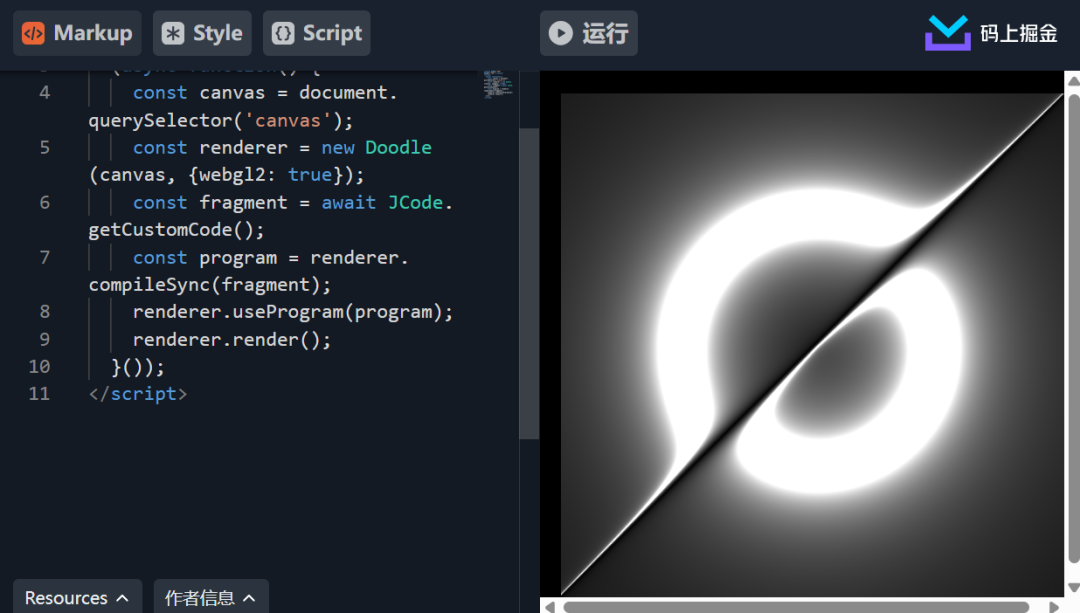Click the preview horizontal scrollbar
This screenshot has height=613, width=1080.
(796, 607)
